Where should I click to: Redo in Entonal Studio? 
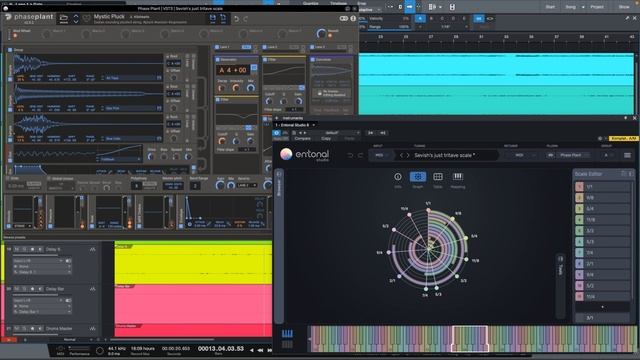(x=360, y=155)
